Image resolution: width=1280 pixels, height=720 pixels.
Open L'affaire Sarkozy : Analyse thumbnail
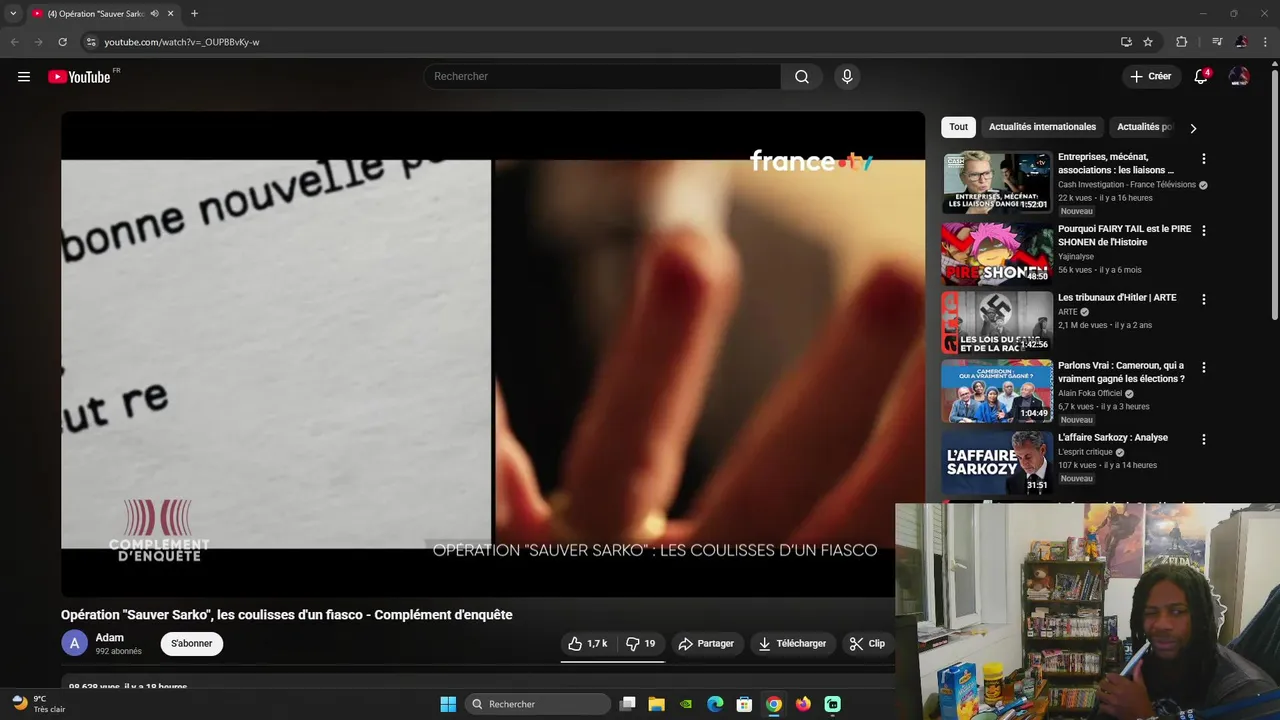(997, 462)
